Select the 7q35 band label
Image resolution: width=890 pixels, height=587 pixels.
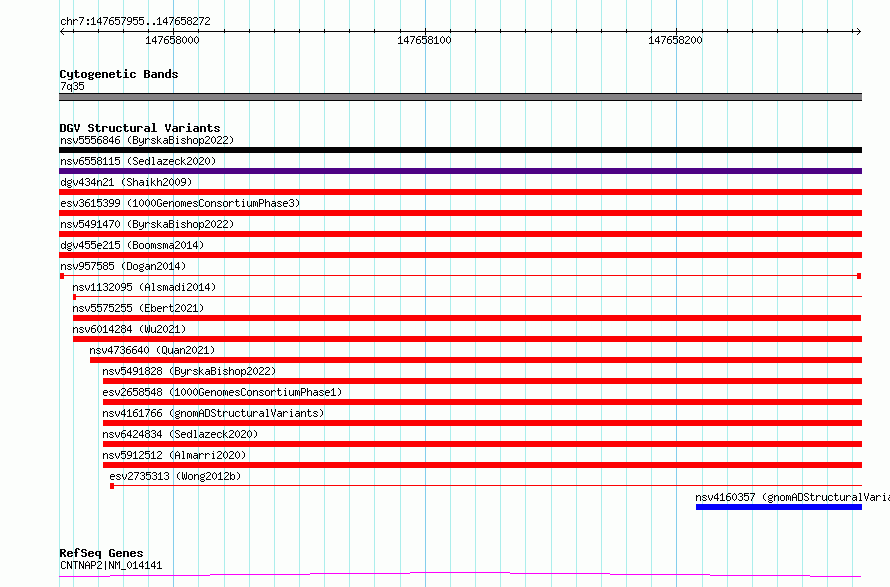(x=72, y=86)
